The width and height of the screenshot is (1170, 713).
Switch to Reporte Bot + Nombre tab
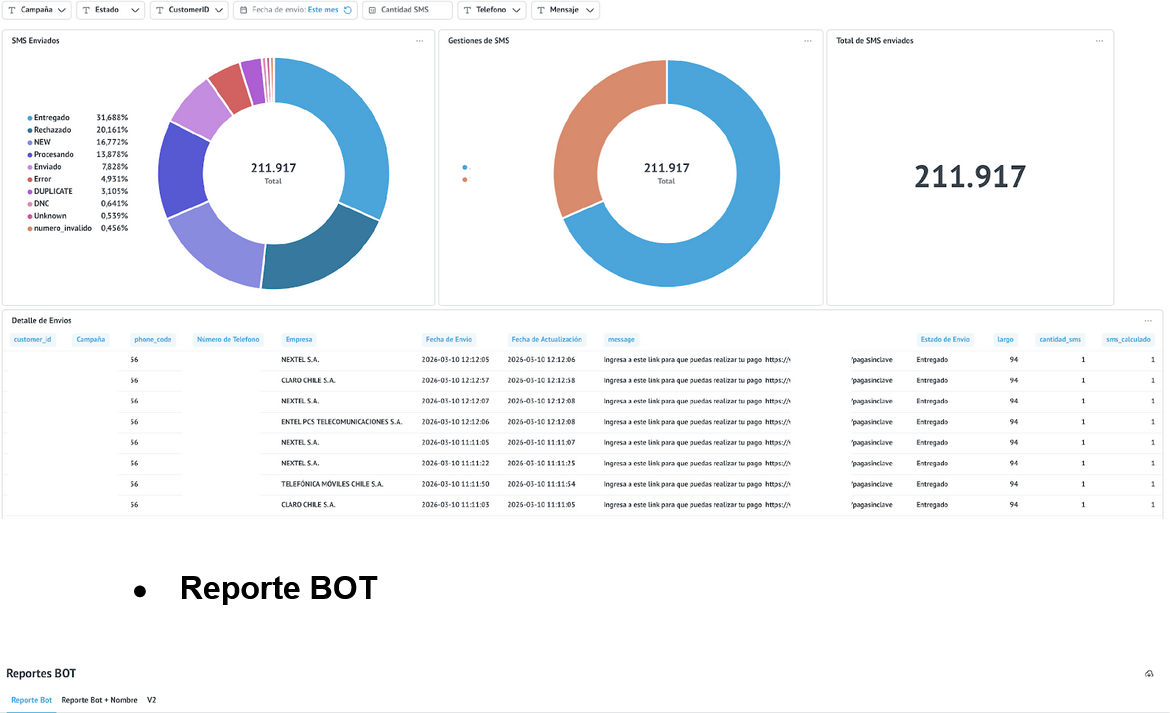[100, 700]
